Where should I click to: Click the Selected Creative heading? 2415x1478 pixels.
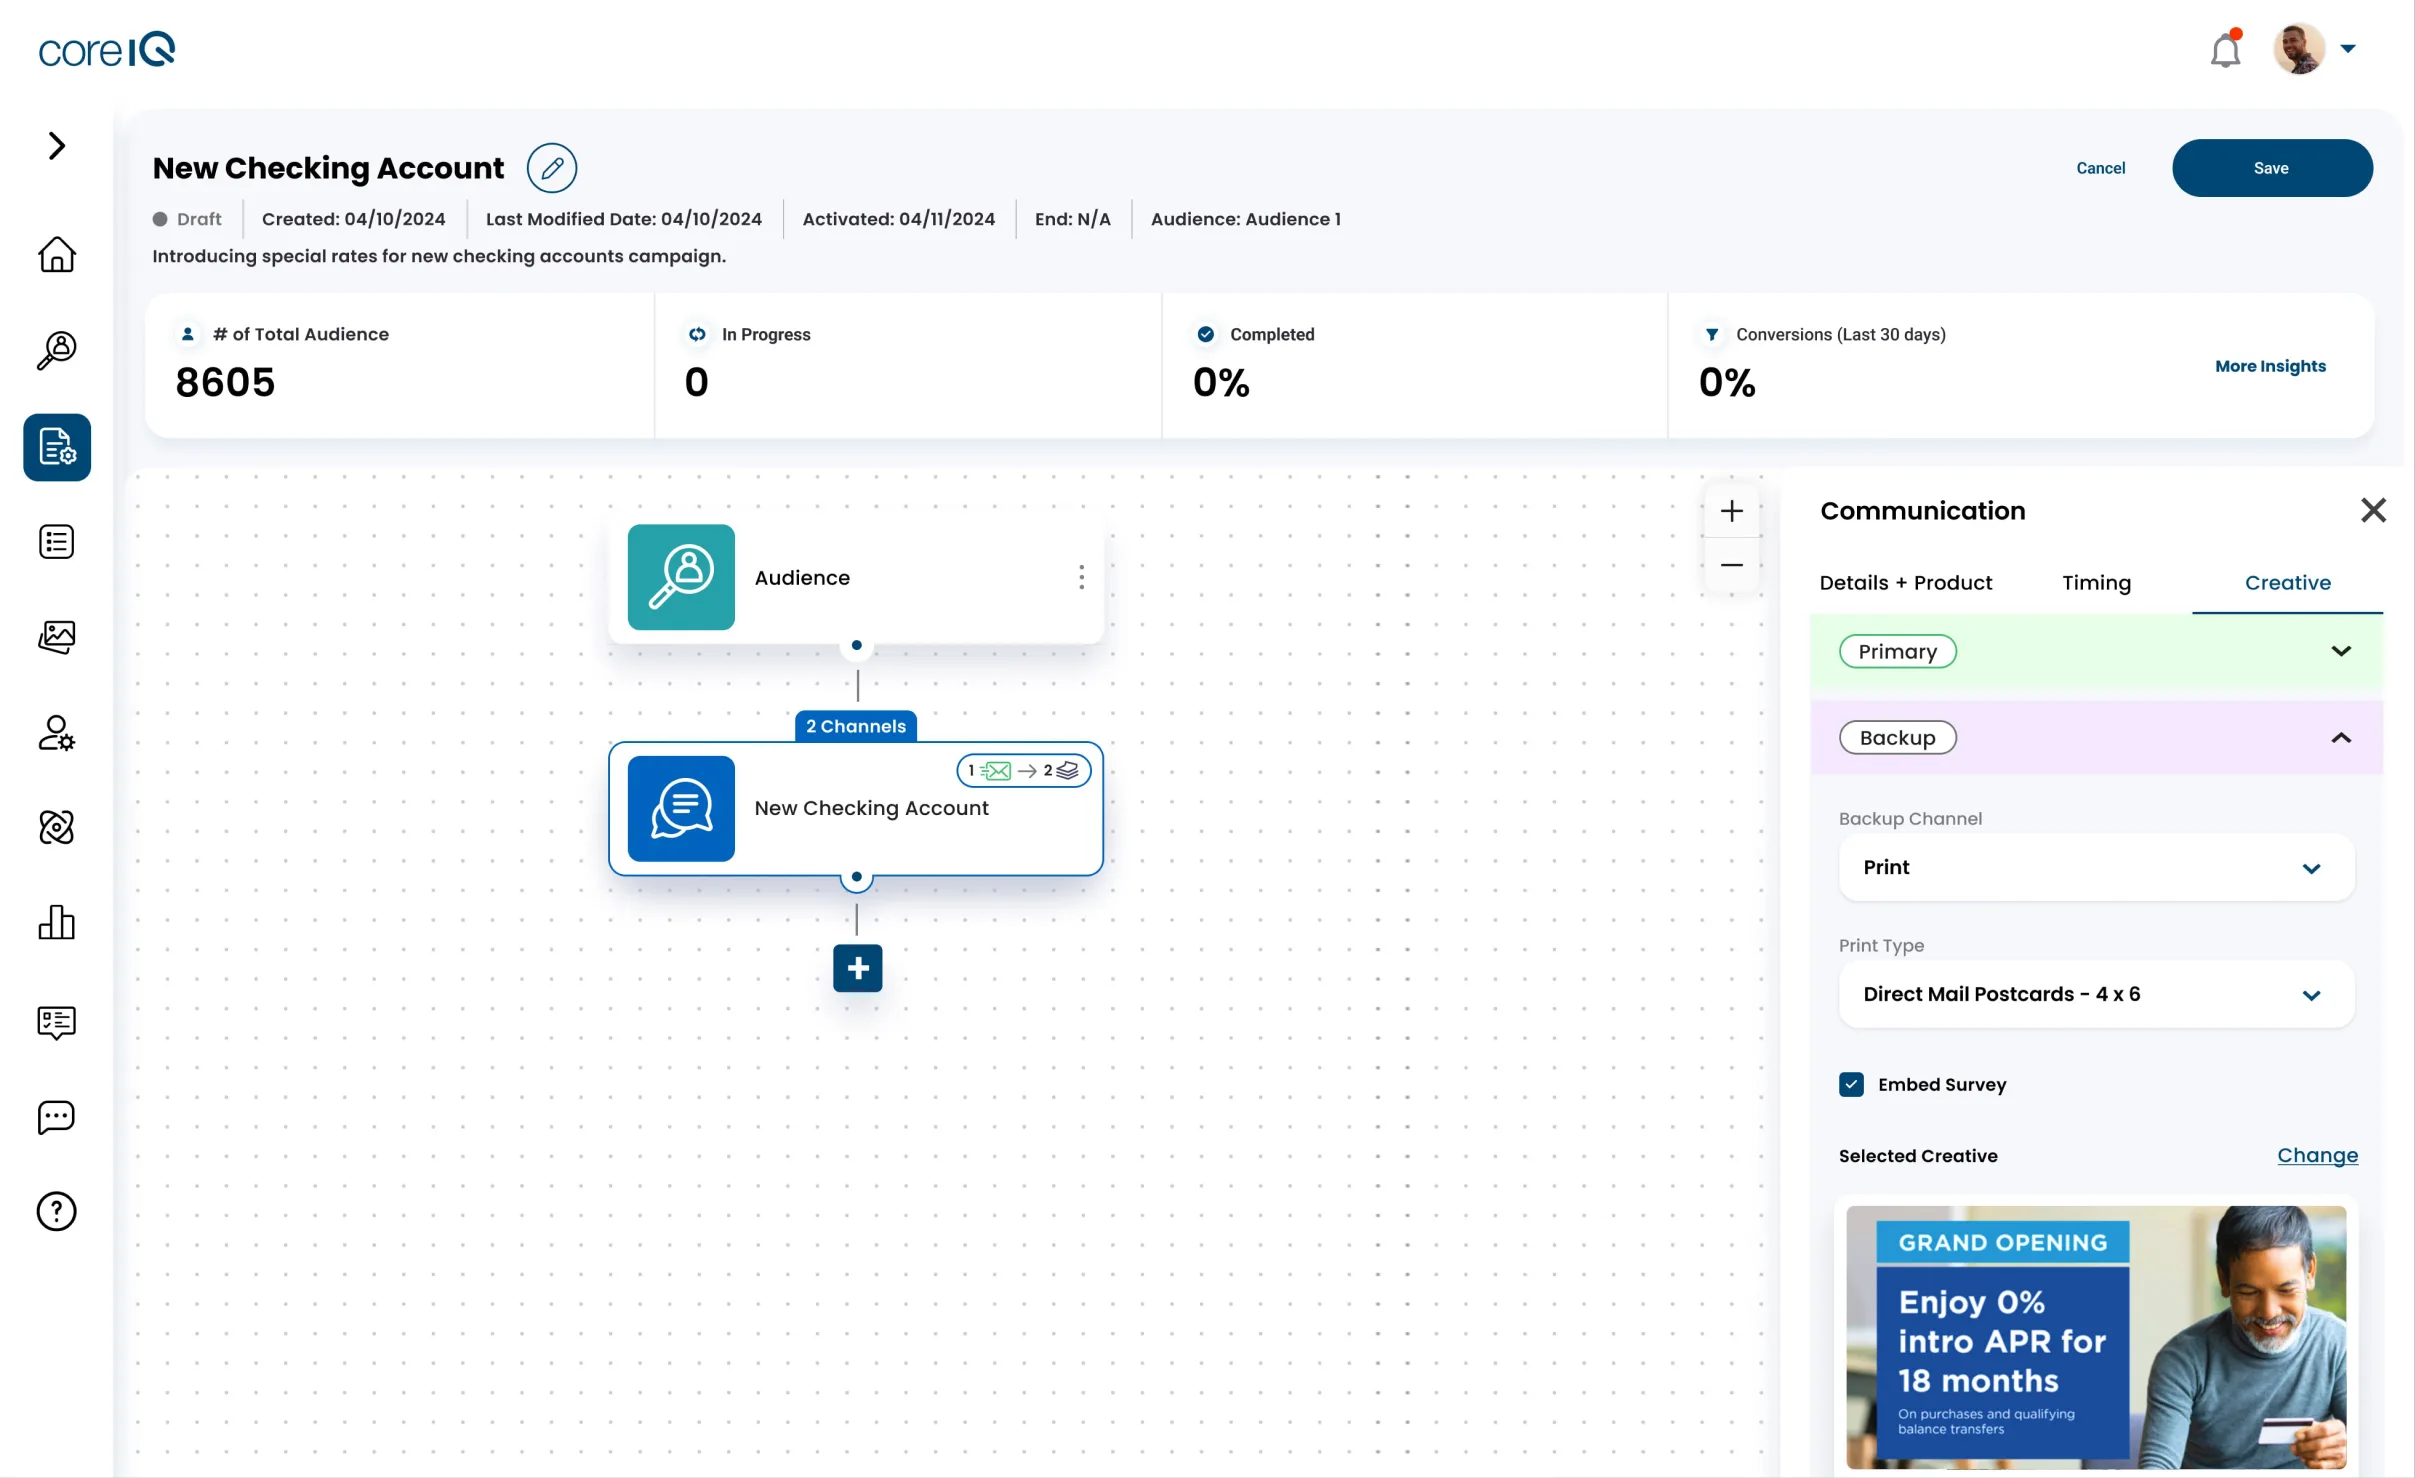tap(1918, 1156)
